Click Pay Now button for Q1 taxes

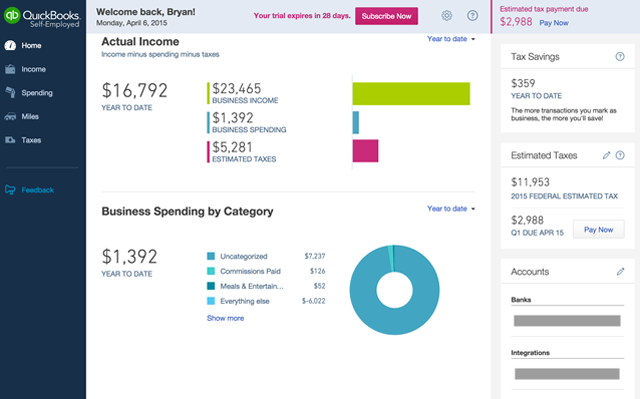tap(598, 230)
